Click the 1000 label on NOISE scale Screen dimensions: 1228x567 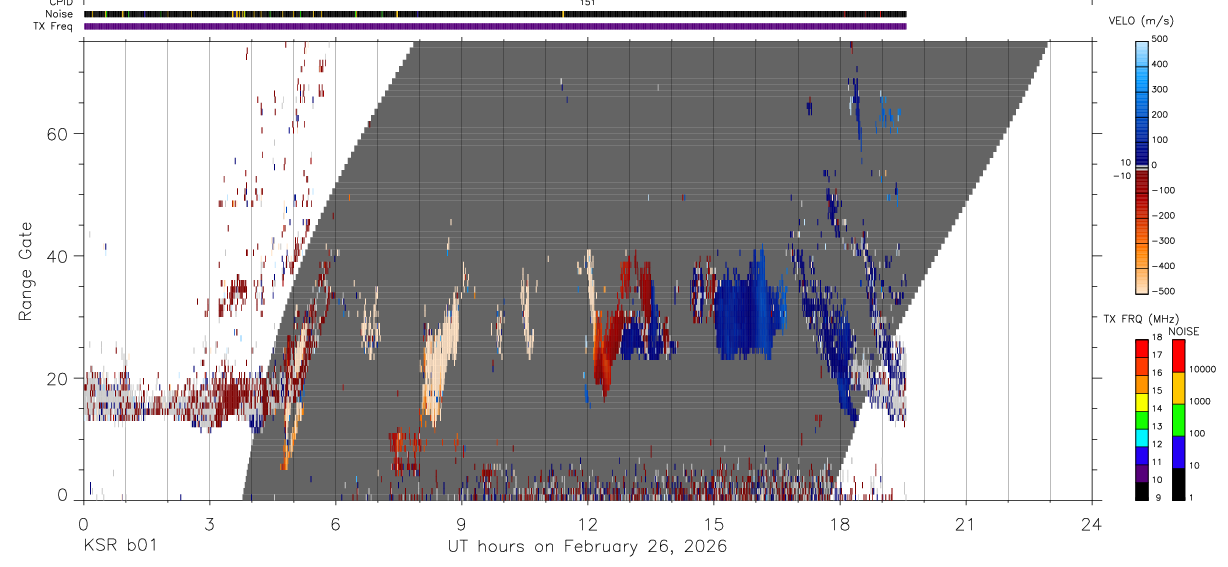pos(1201,401)
